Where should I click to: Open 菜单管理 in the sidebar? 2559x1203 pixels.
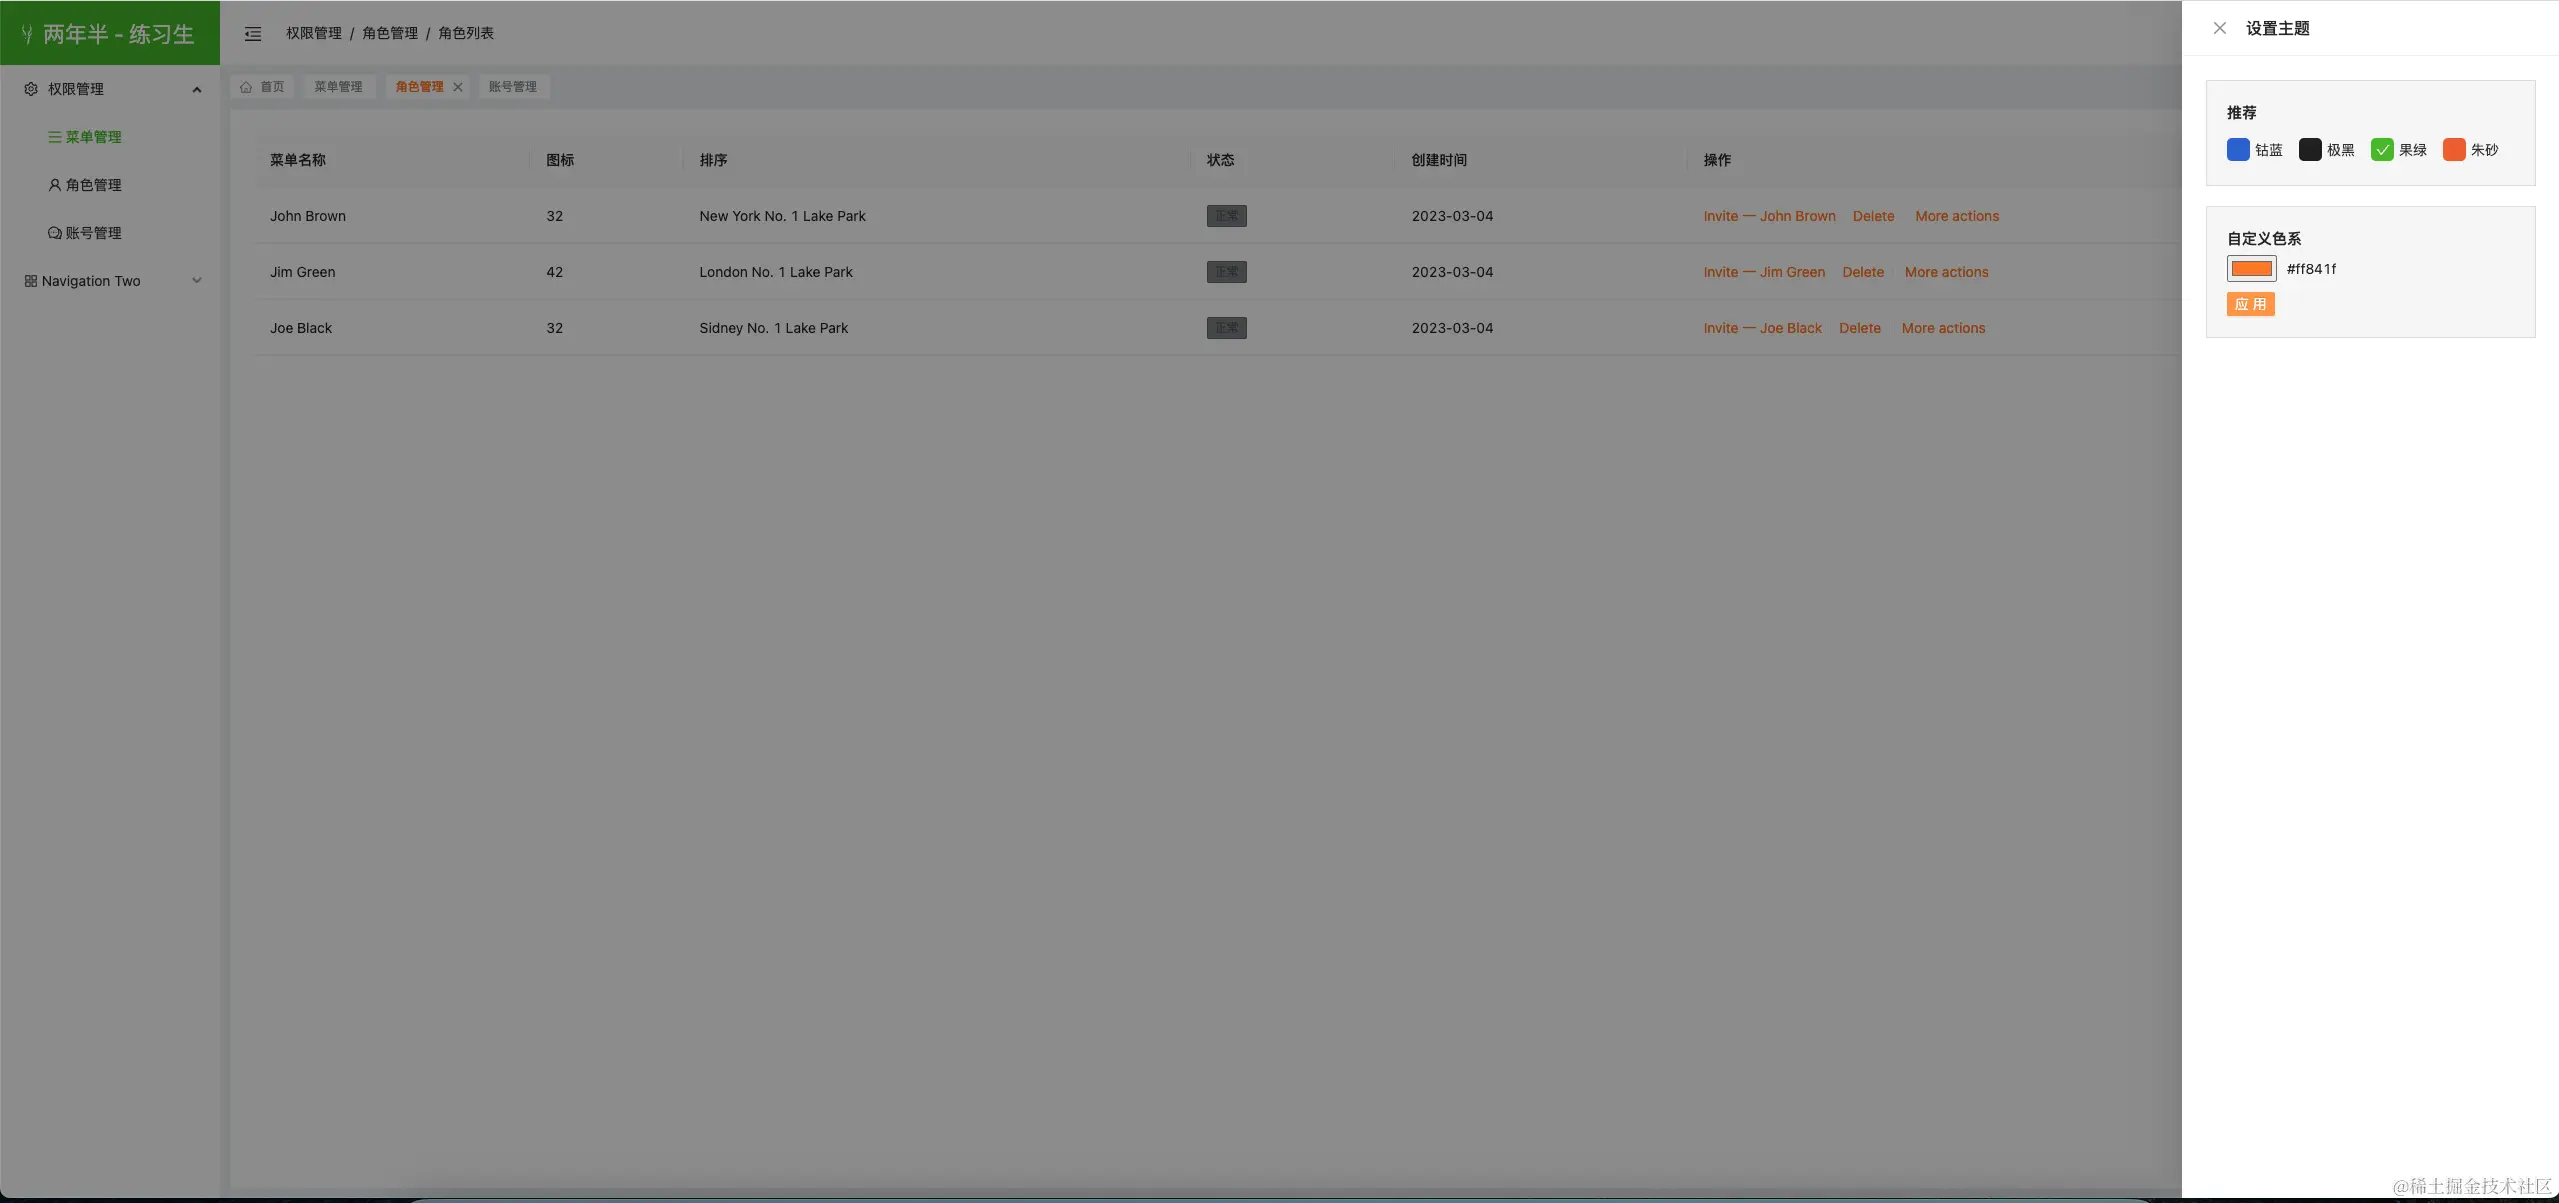pos(93,137)
